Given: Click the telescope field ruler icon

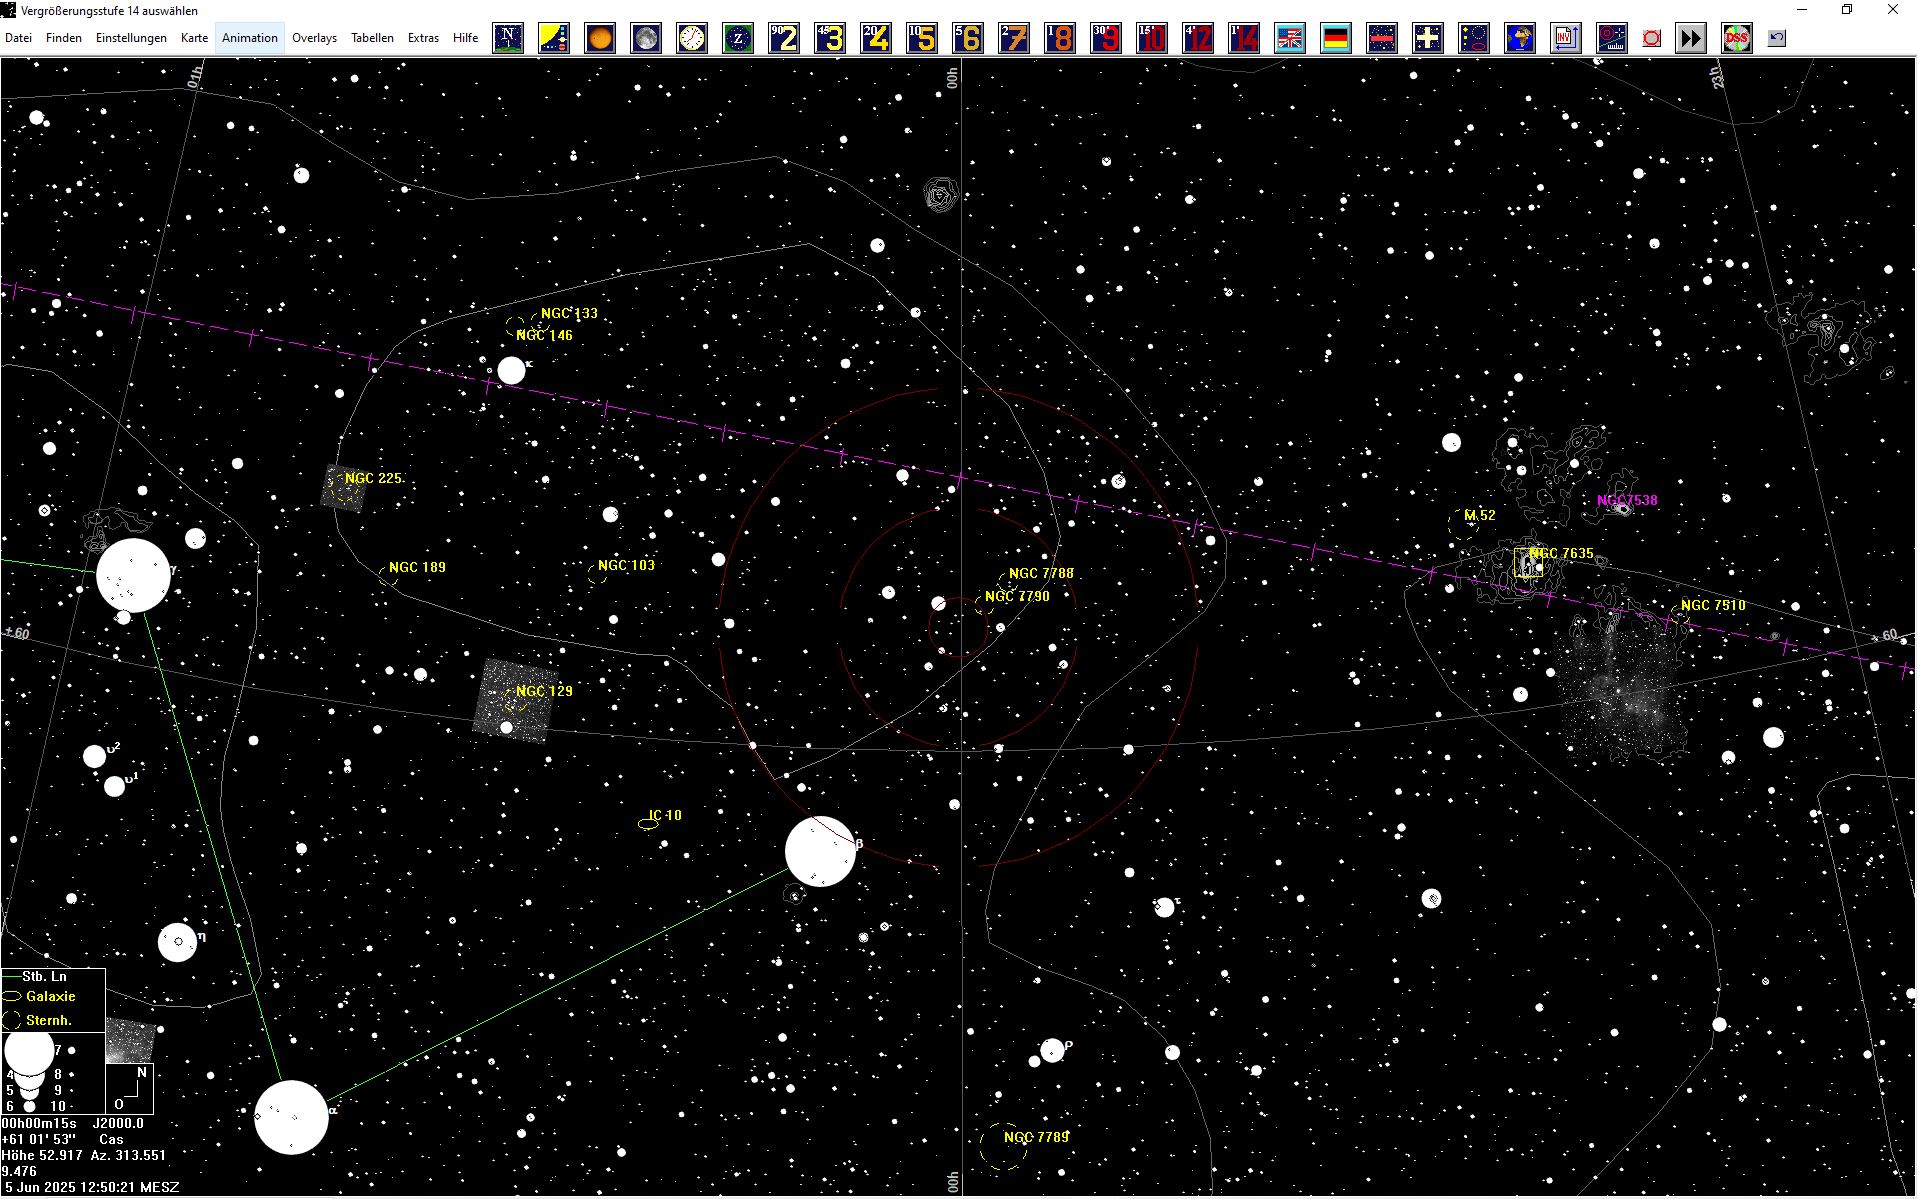Looking at the screenshot, I should 1612,38.
